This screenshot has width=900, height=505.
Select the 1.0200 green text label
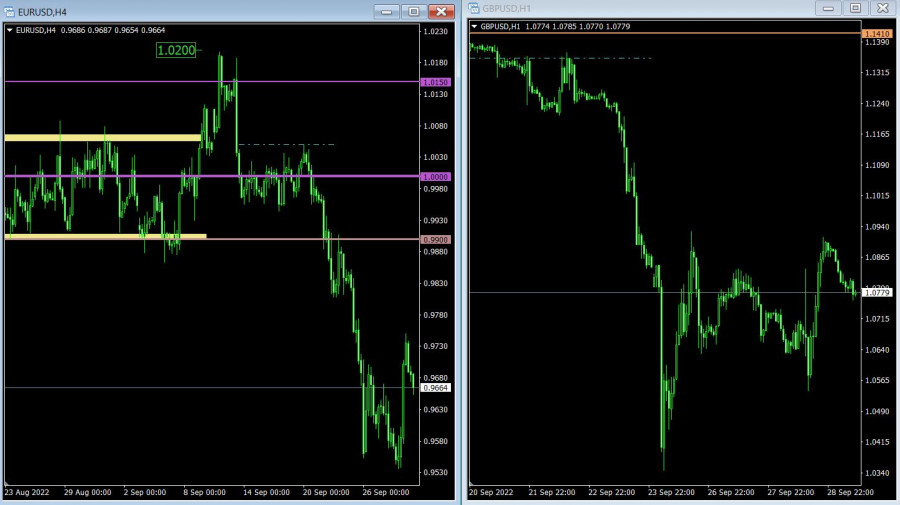click(x=176, y=50)
